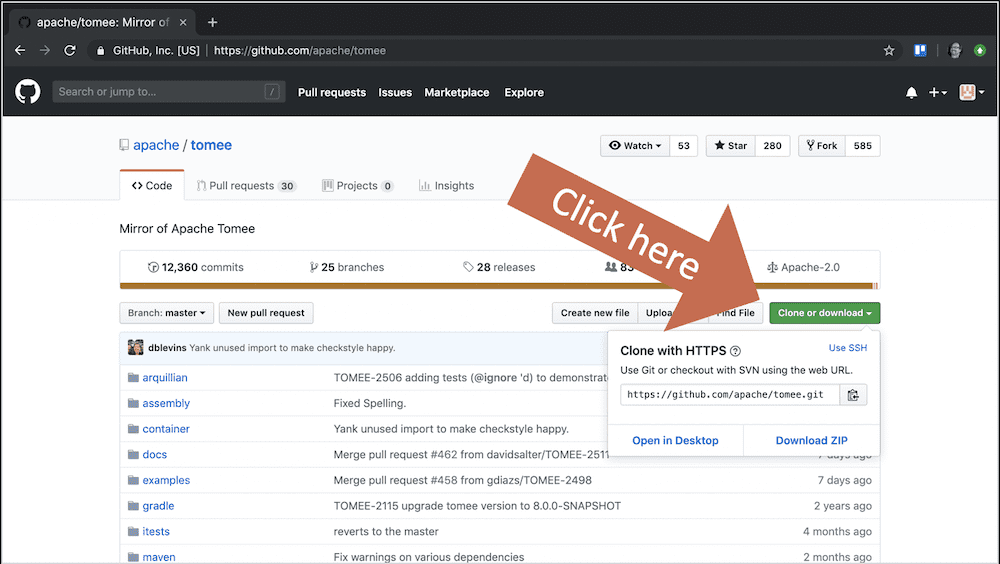Select the clone URL text field
1000x564 pixels.
(x=730, y=395)
